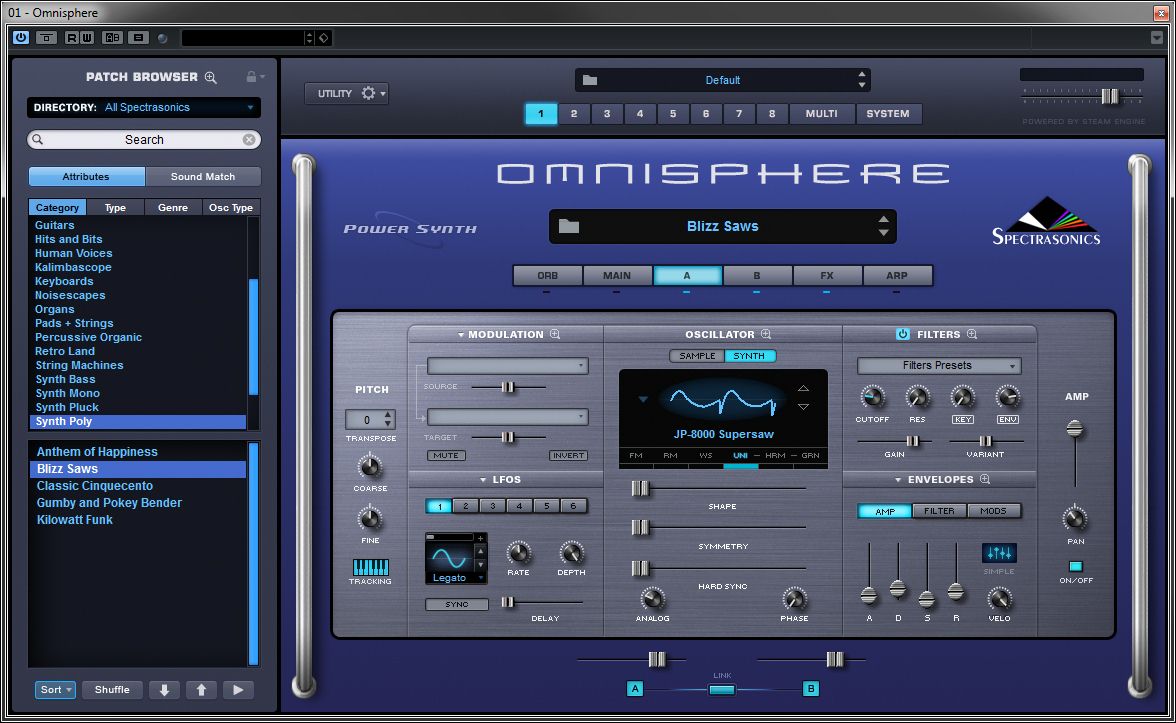This screenshot has height=723, width=1176.
Task: Switch to the layer B tab
Action: click(x=757, y=275)
